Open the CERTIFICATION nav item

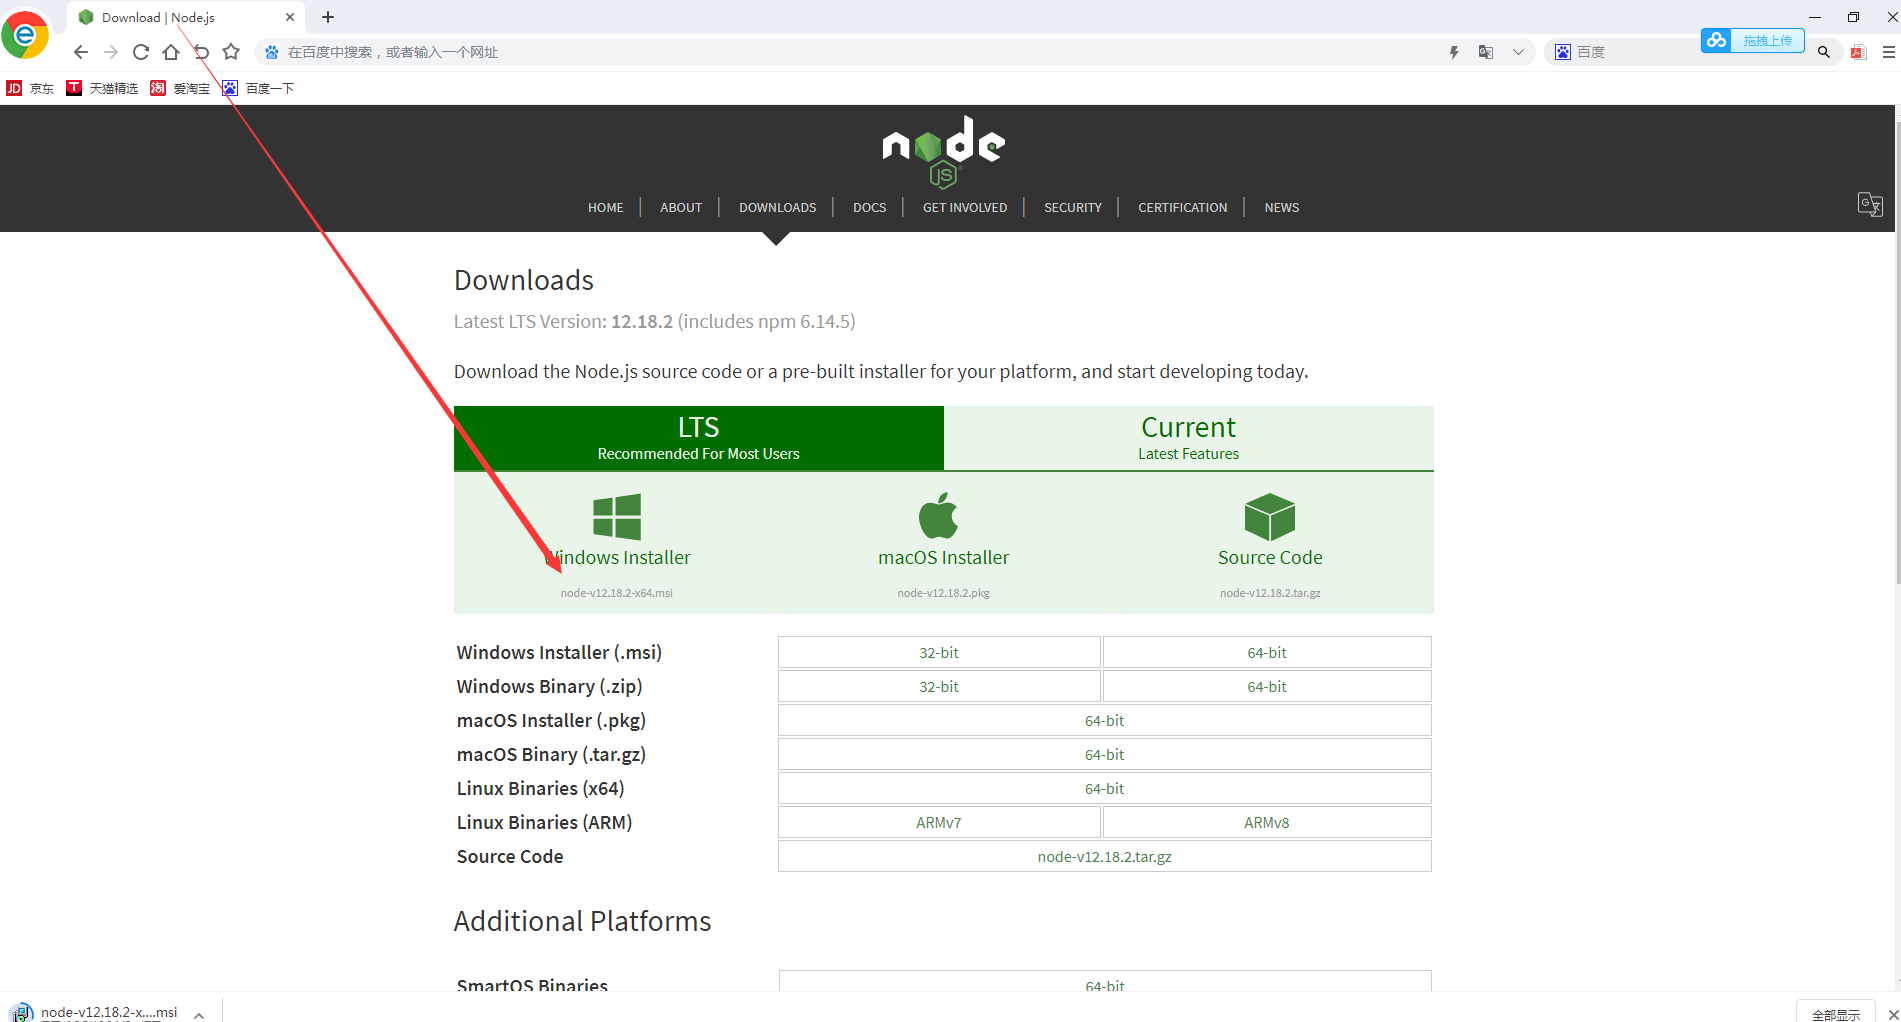[x=1182, y=207]
